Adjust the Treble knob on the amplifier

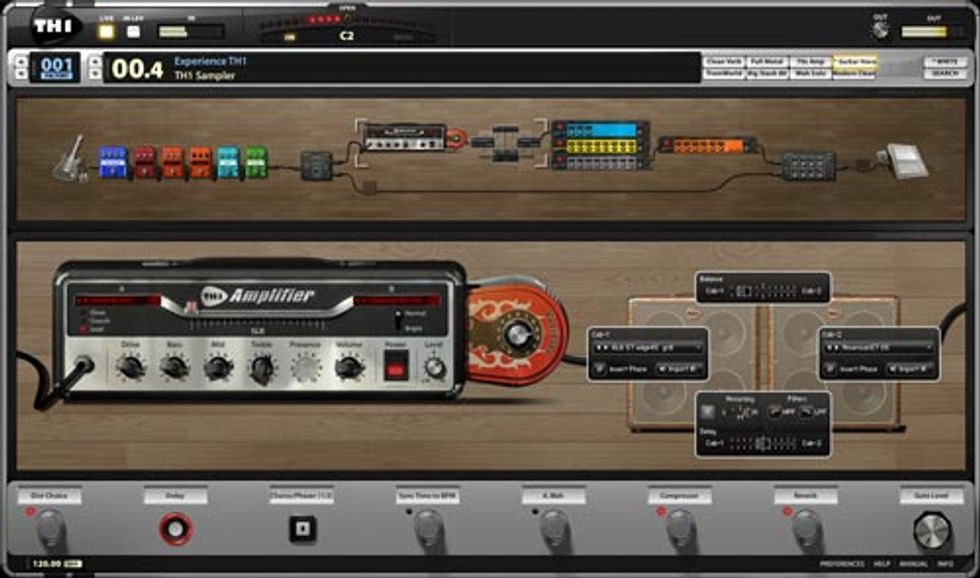[262, 368]
